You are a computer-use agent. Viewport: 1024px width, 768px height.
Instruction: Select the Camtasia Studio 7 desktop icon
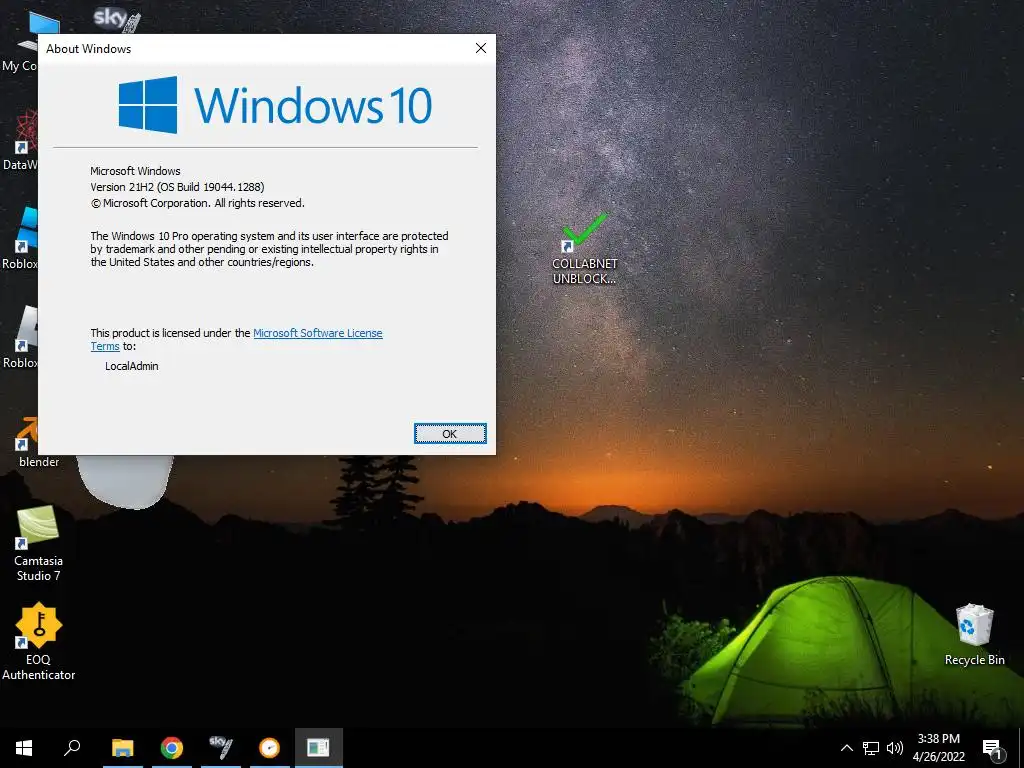click(x=39, y=543)
